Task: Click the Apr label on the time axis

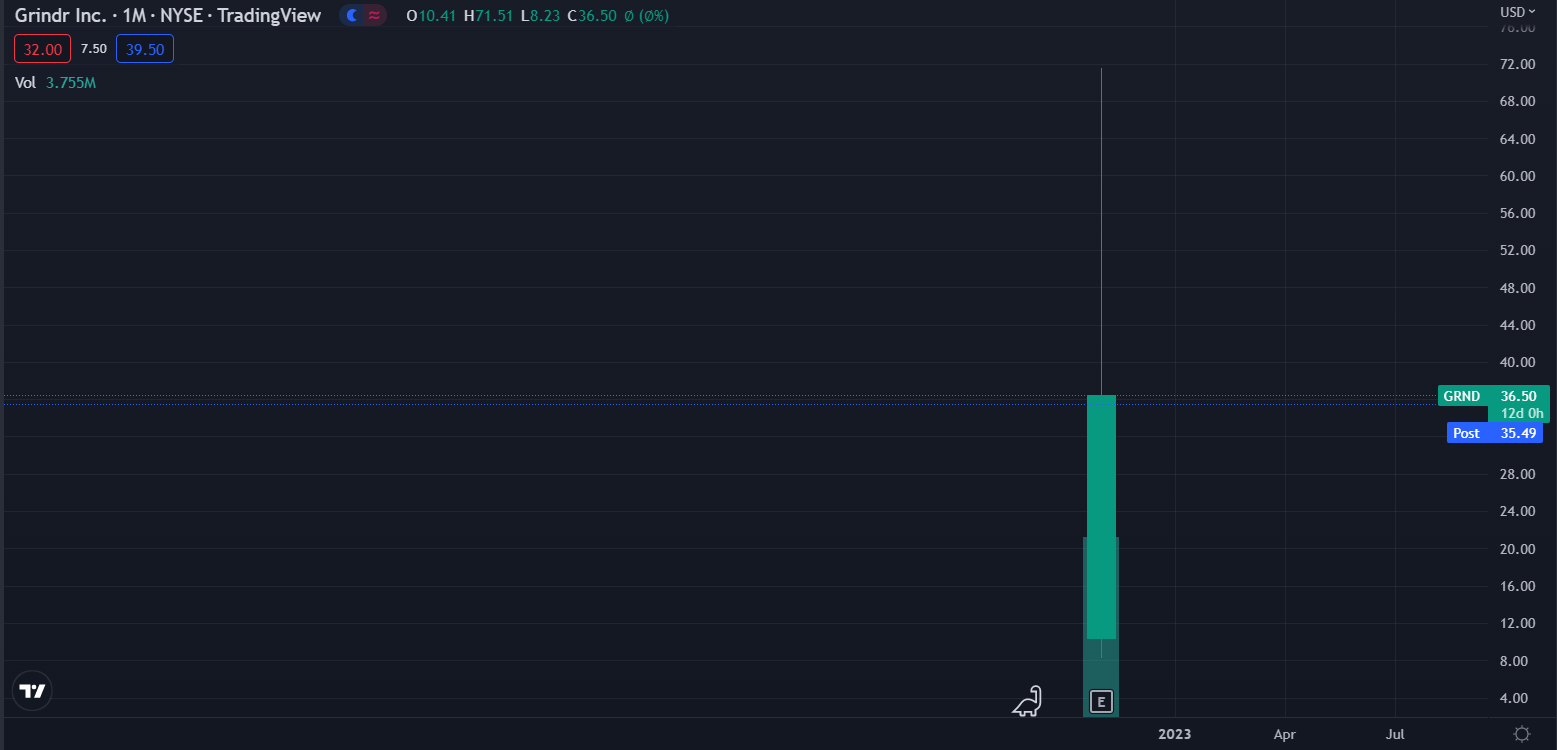Action: [x=1285, y=734]
